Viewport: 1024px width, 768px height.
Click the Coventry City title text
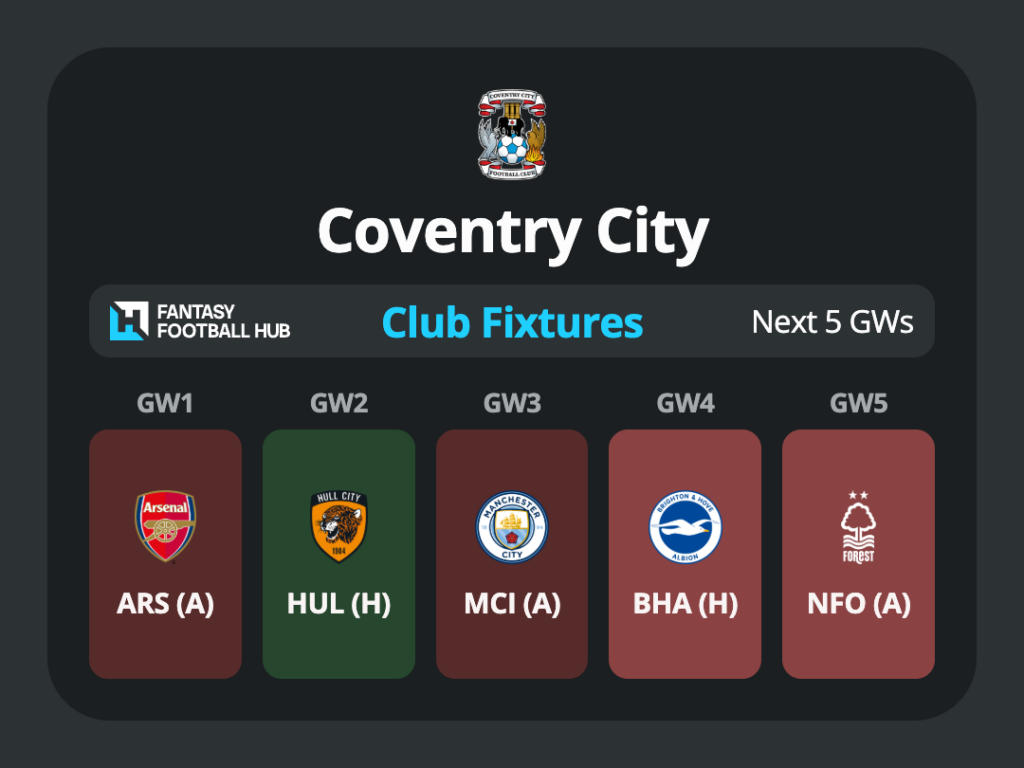(x=513, y=233)
